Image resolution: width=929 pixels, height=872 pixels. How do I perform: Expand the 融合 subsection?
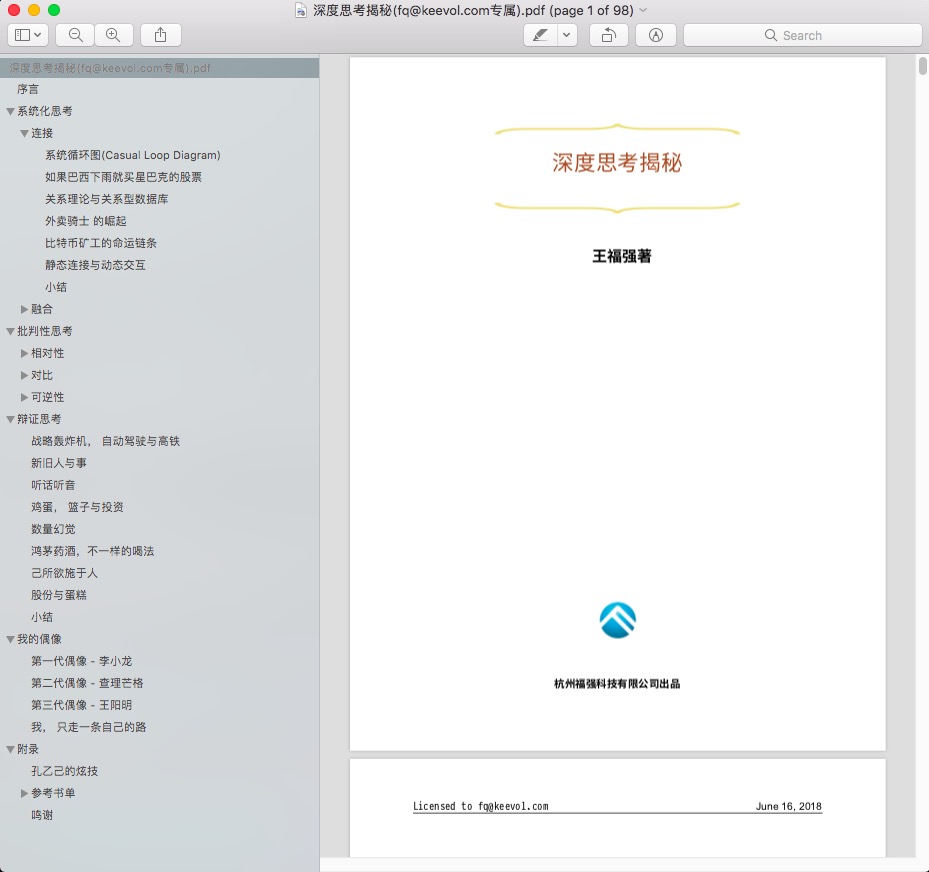tap(24, 309)
